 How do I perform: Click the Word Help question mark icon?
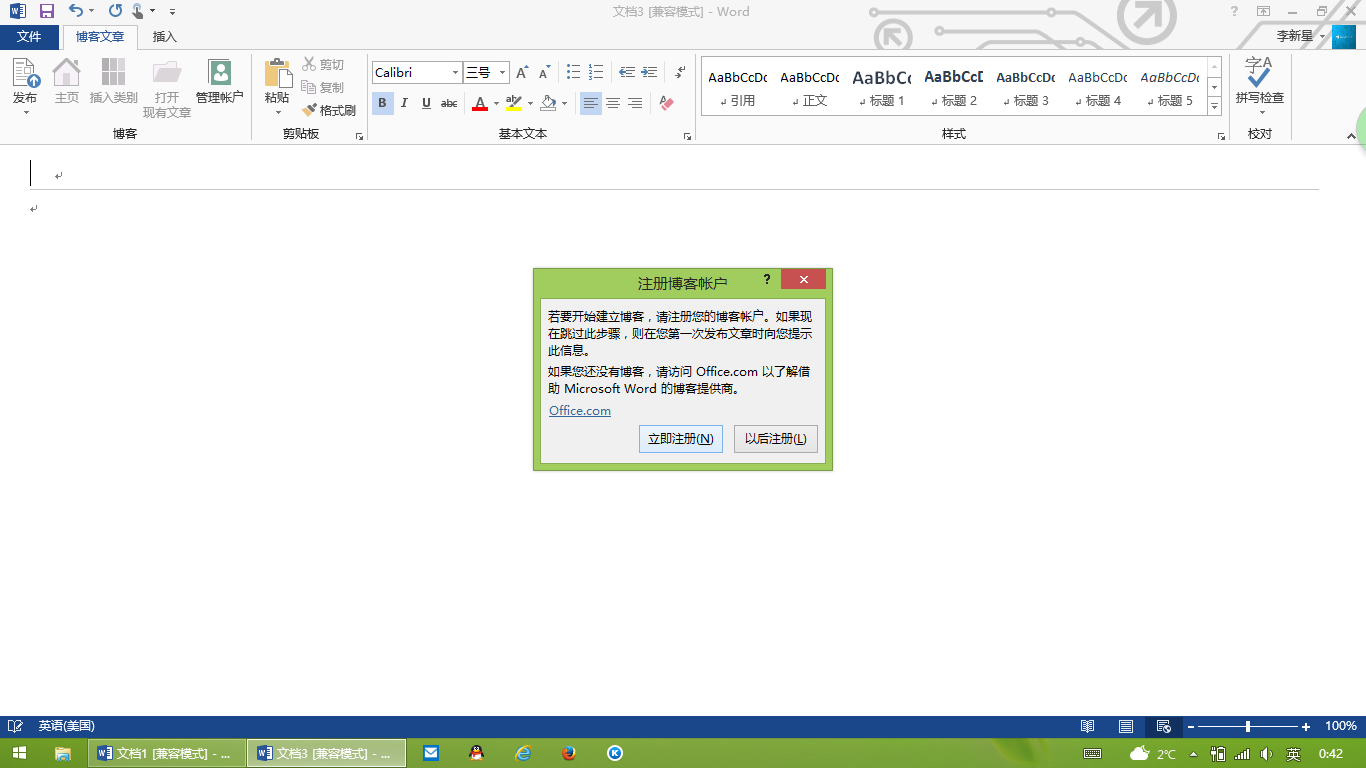[x=1234, y=11]
